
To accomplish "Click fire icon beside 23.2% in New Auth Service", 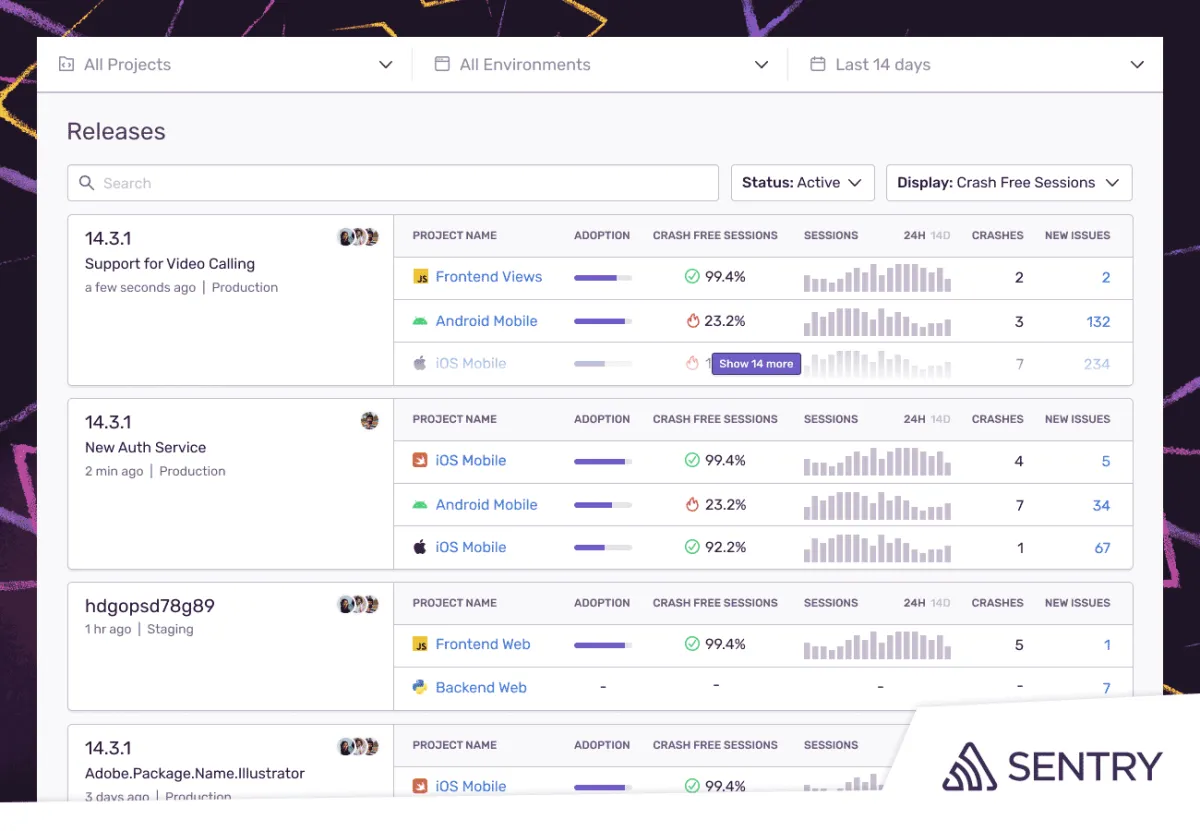I will pos(692,505).
